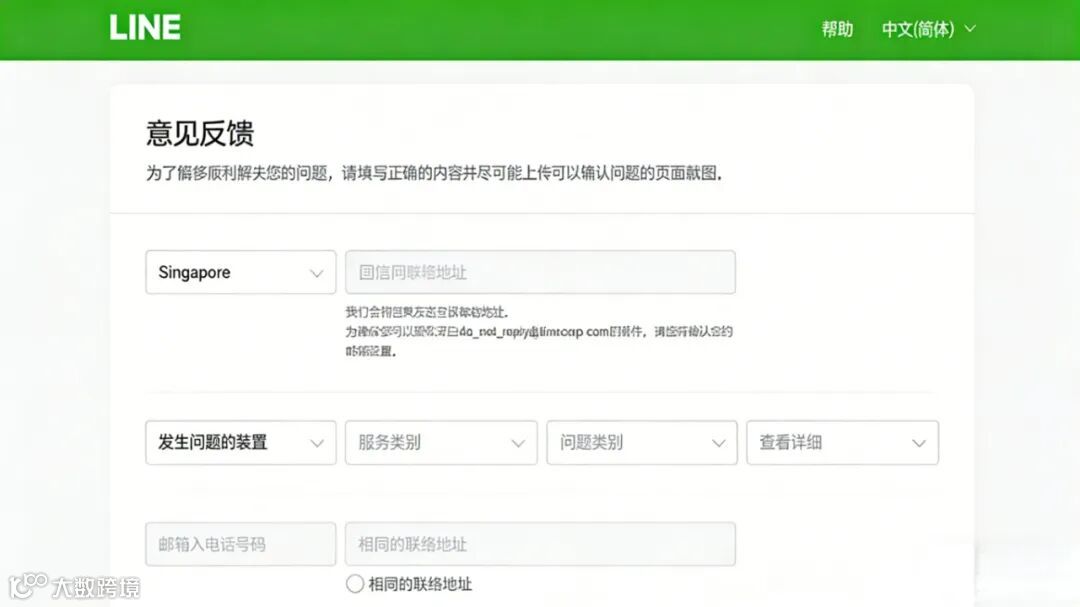Click the 相同的联络地址 text input field
Image resolution: width=1080 pixels, height=607 pixels.
pyautogui.click(x=540, y=544)
